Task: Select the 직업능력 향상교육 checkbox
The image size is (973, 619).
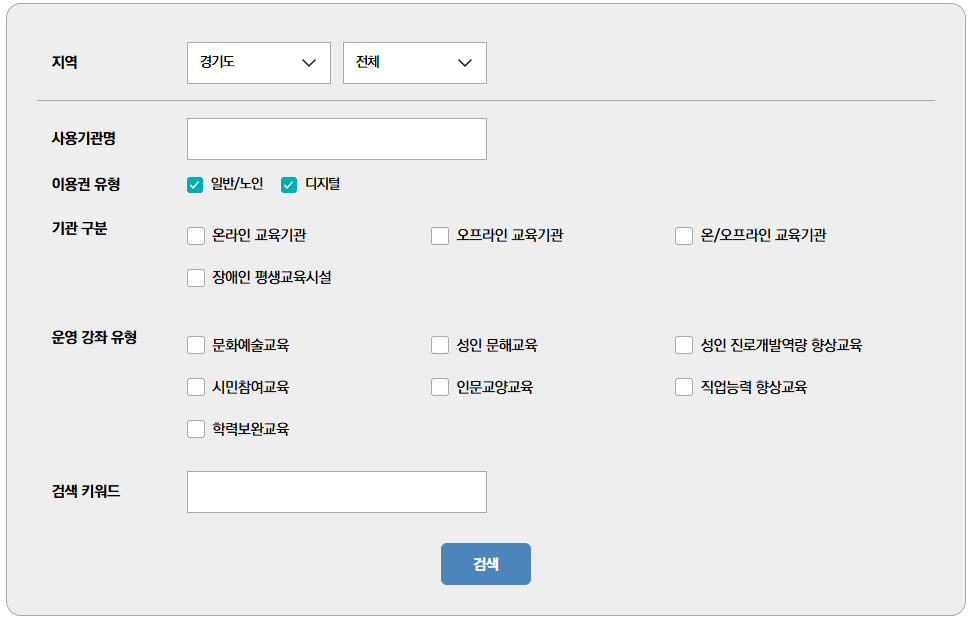Action: coord(684,387)
